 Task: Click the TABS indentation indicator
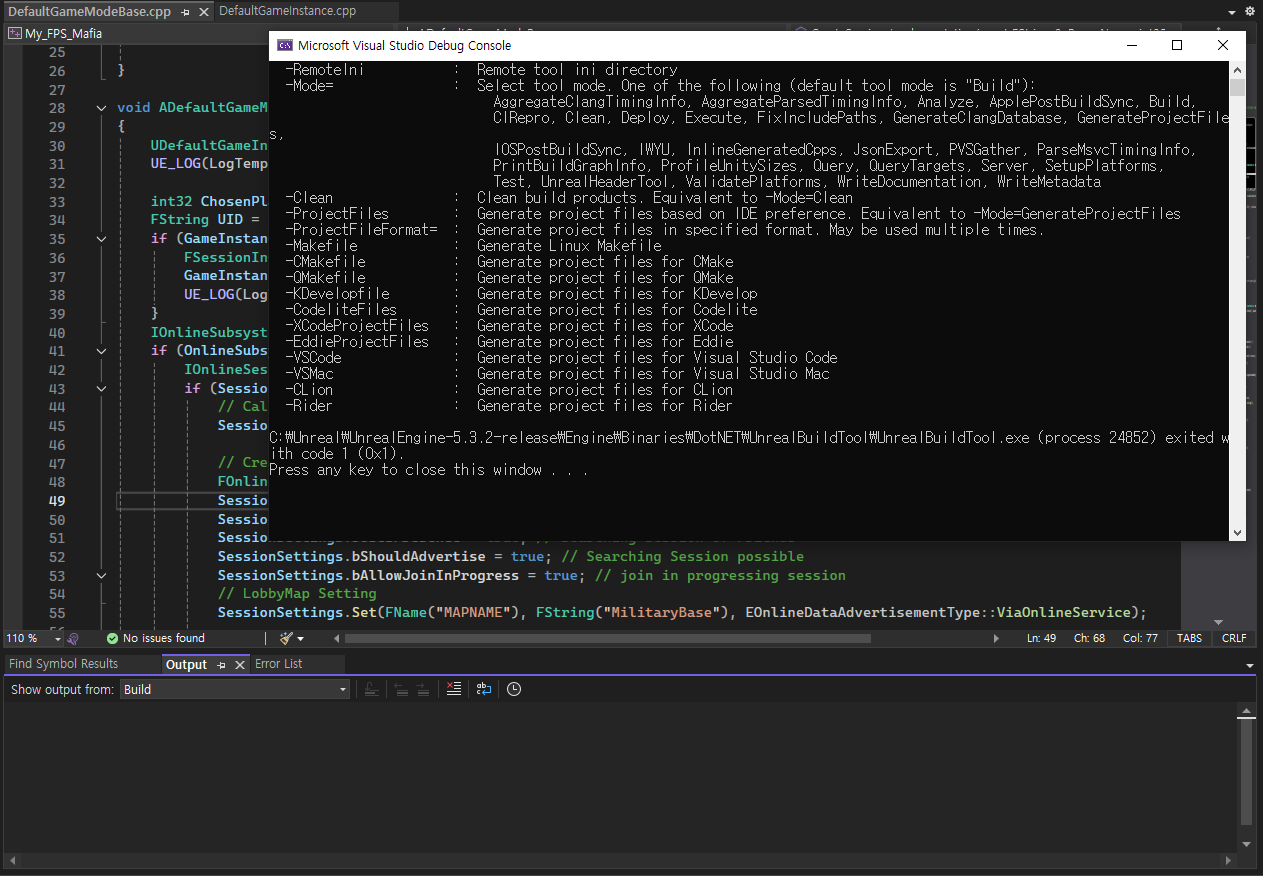click(x=1189, y=638)
